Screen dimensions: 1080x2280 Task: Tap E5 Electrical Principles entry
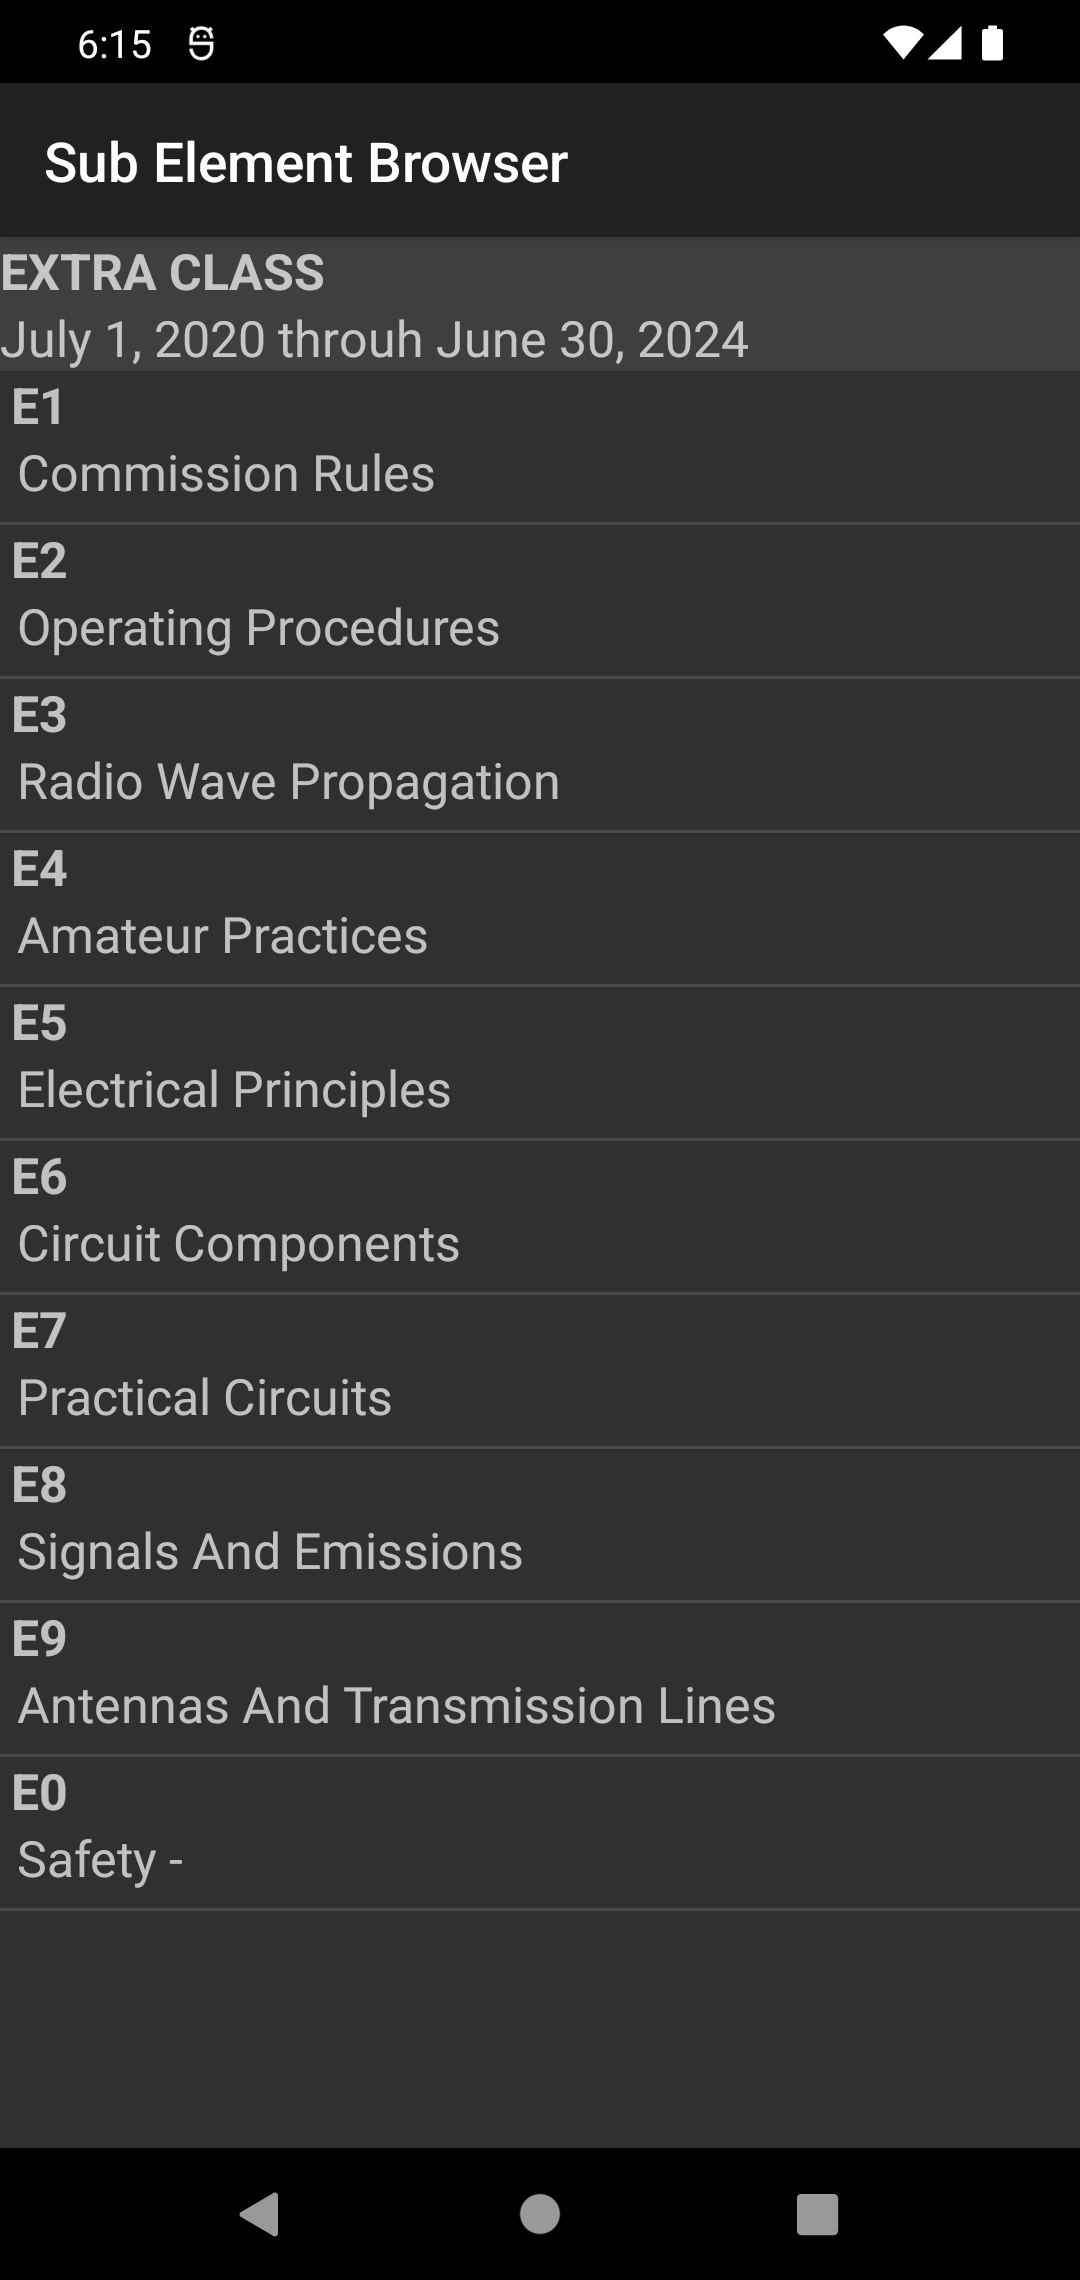coord(540,1062)
